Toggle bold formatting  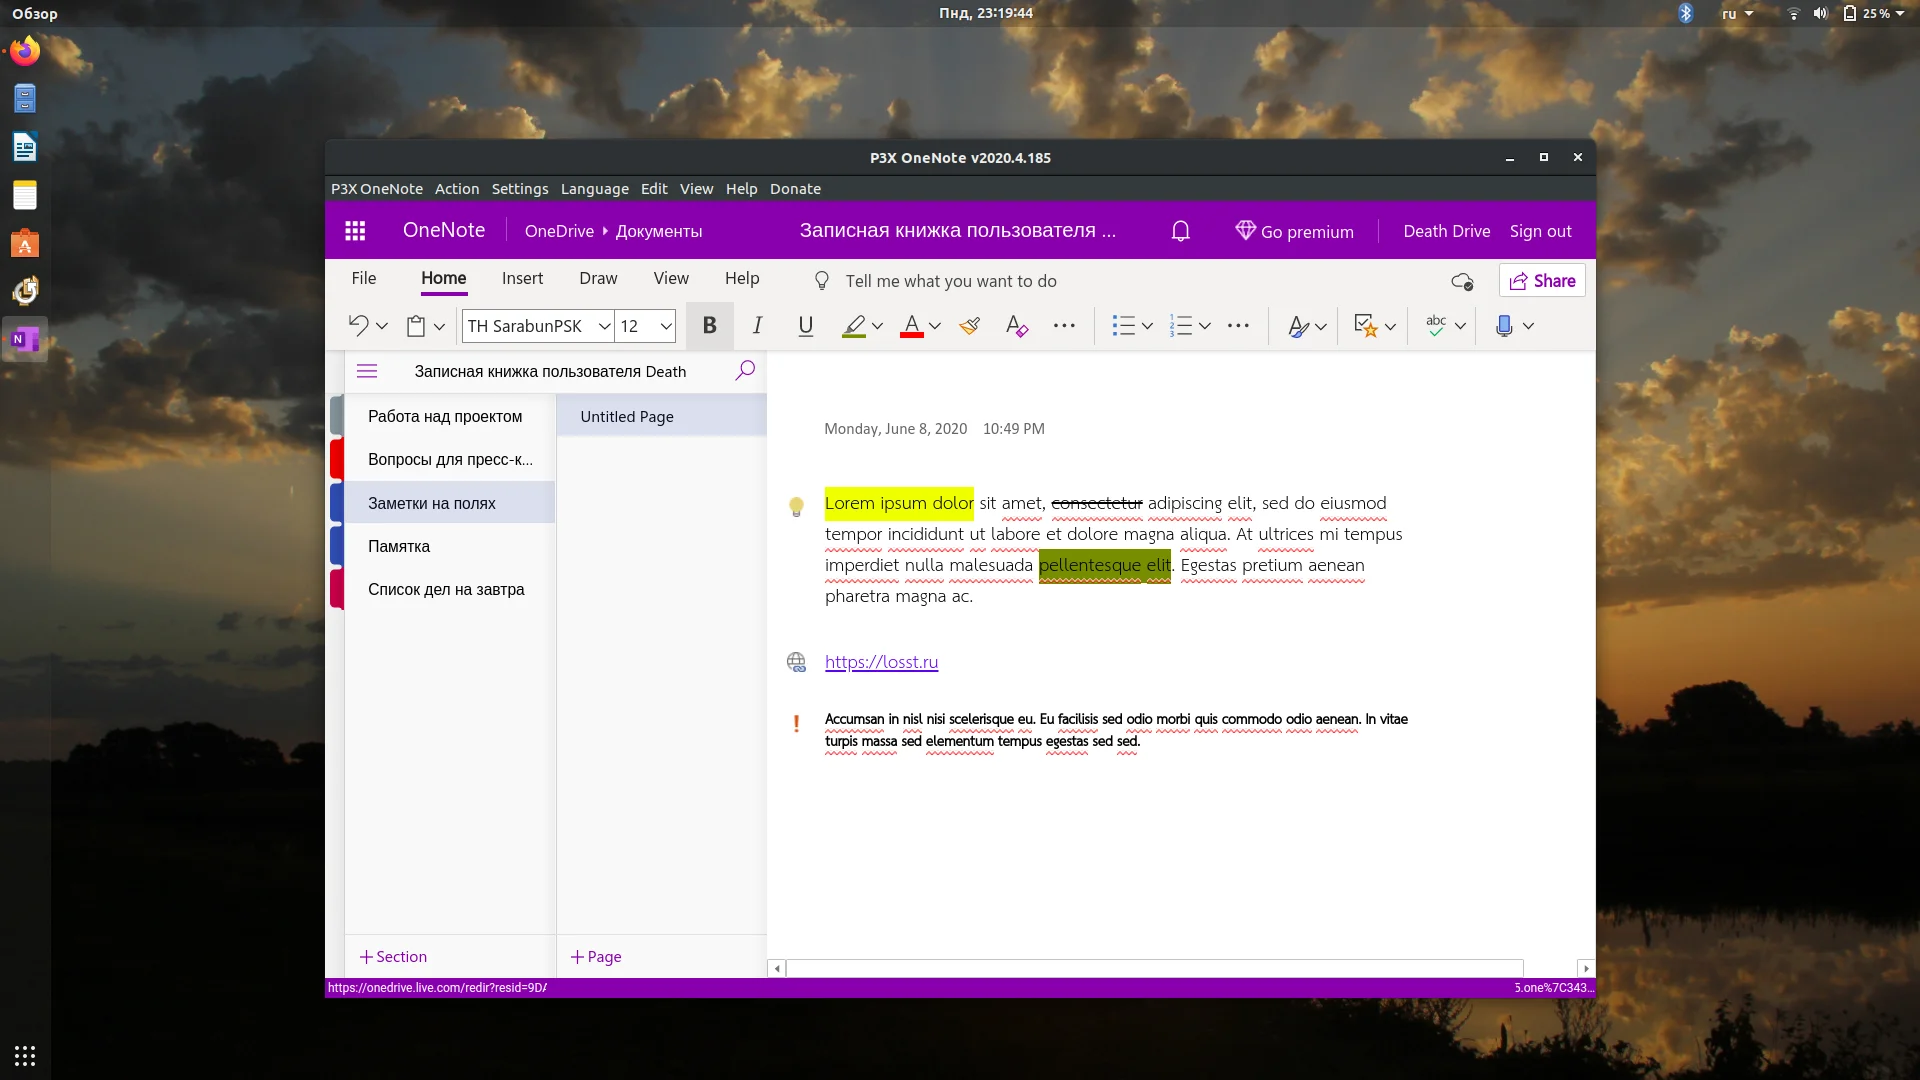point(709,326)
